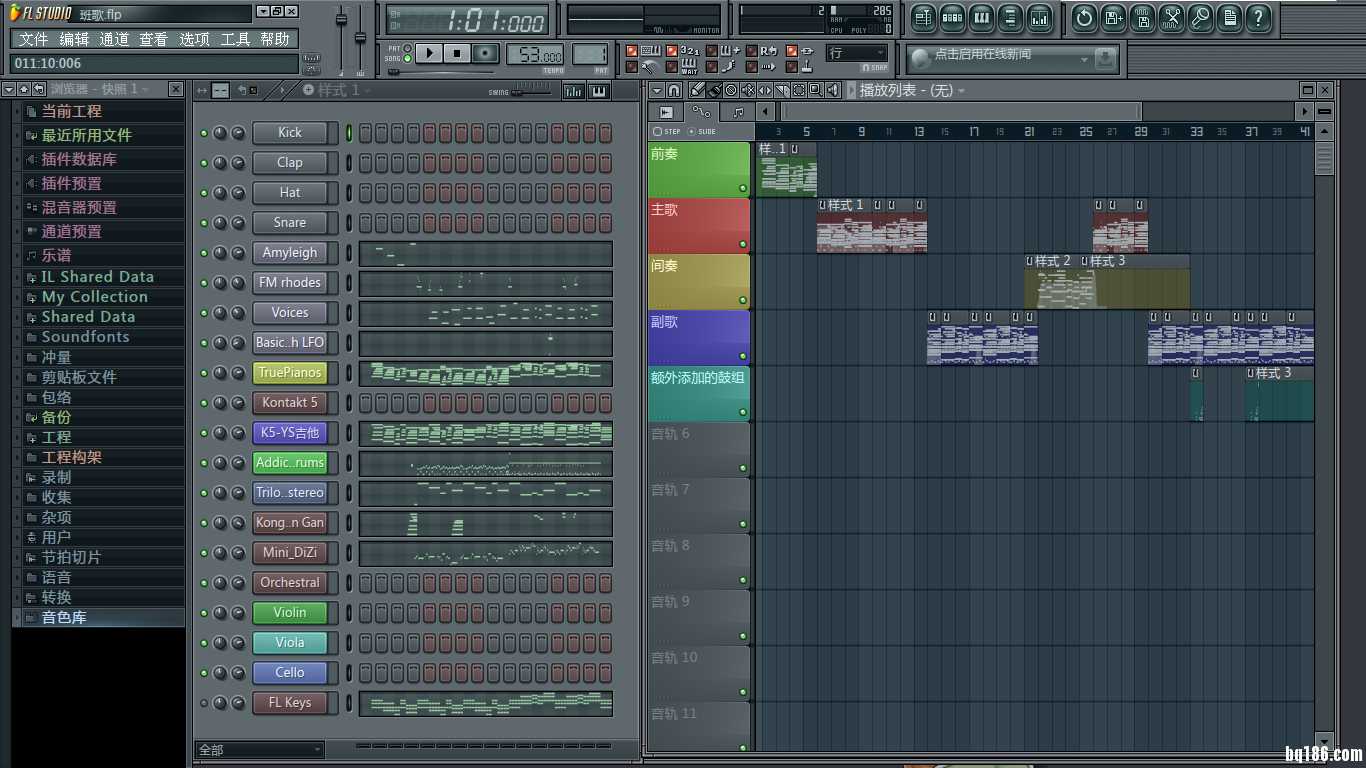Open keyboard editor icon in the channel rack

tap(599, 91)
